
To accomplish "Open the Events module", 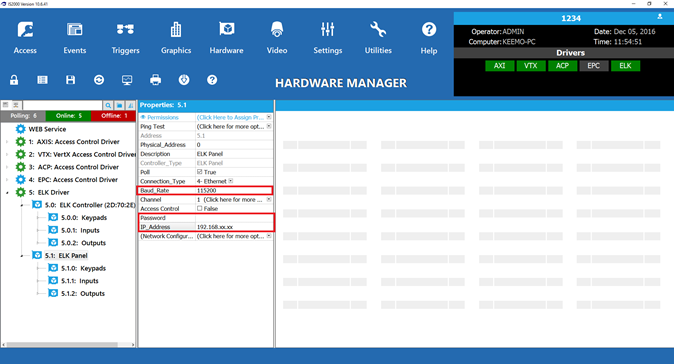I will 75,38.
